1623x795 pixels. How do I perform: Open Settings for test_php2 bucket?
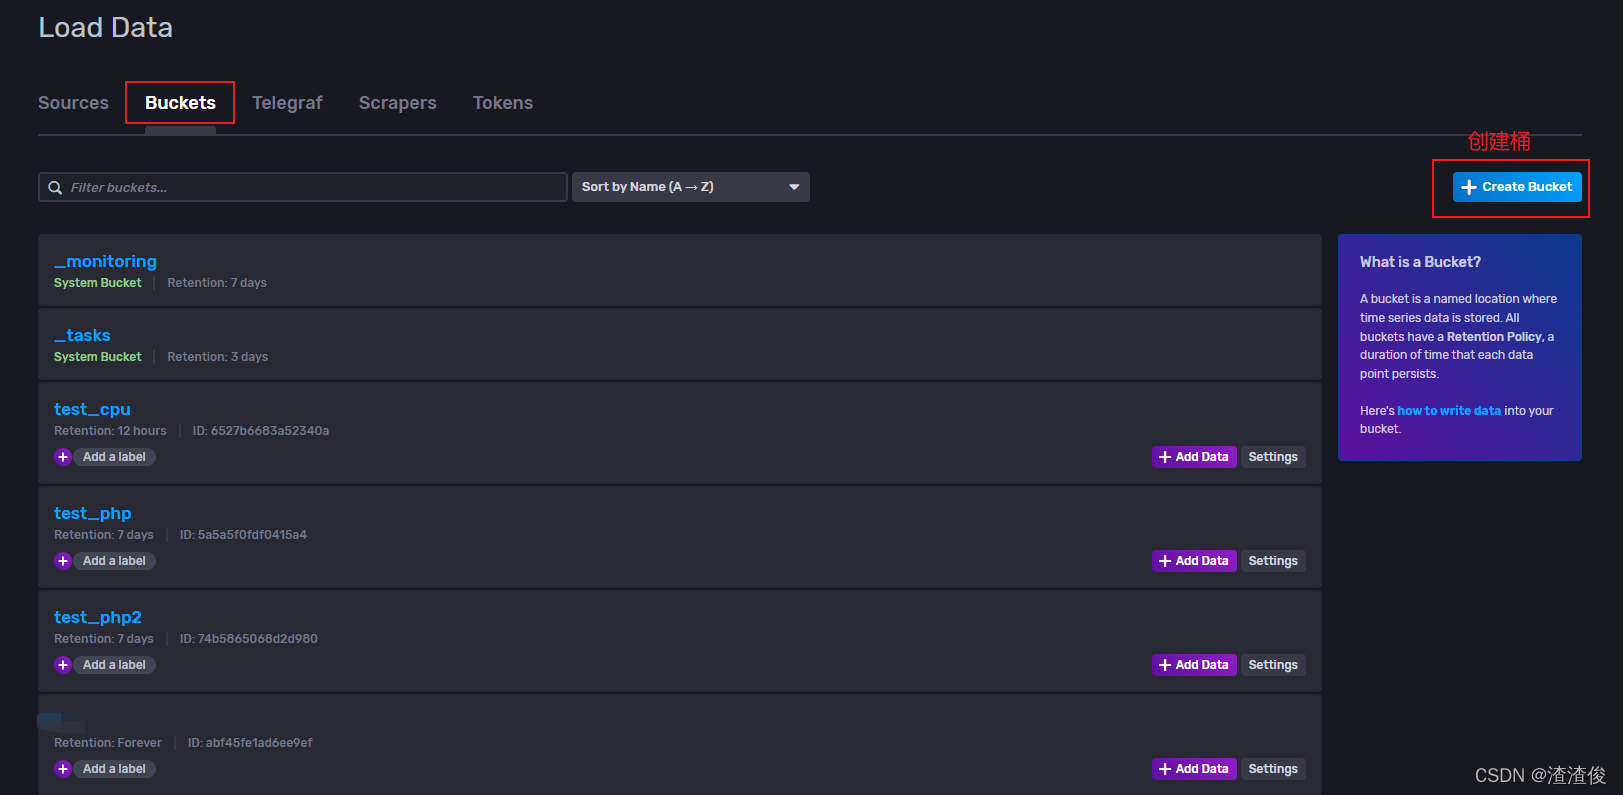1273,665
